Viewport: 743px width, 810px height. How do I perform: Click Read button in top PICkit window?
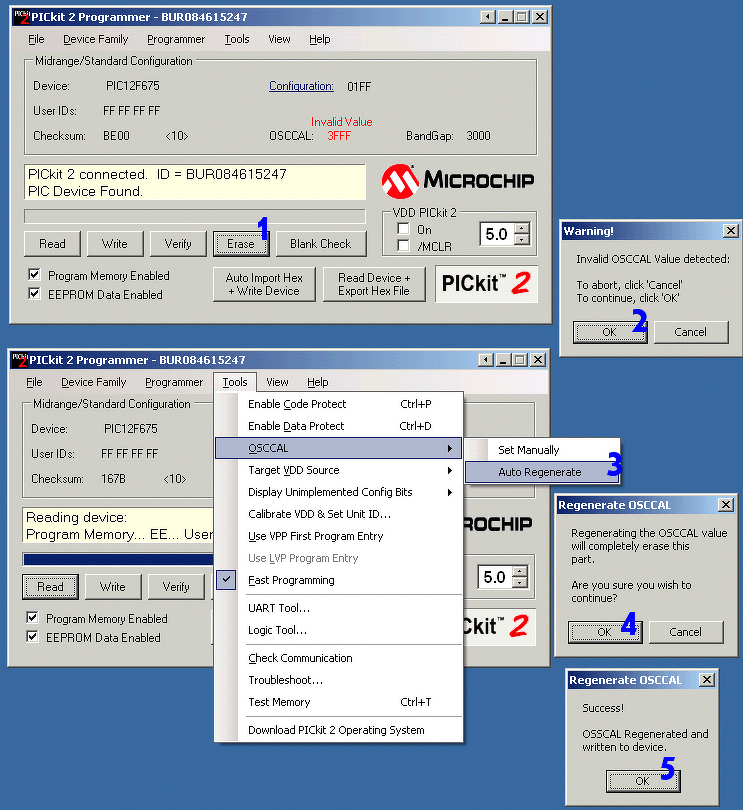click(x=52, y=244)
